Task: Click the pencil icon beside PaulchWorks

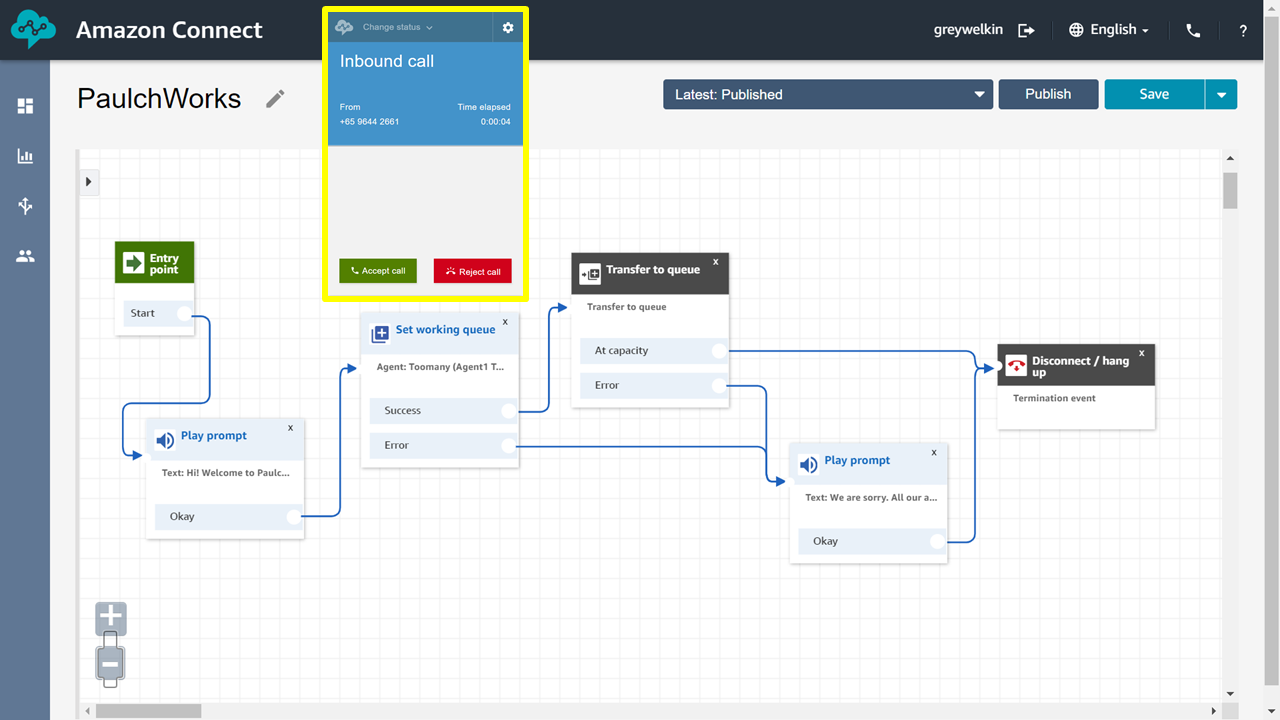Action: click(275, 98)
